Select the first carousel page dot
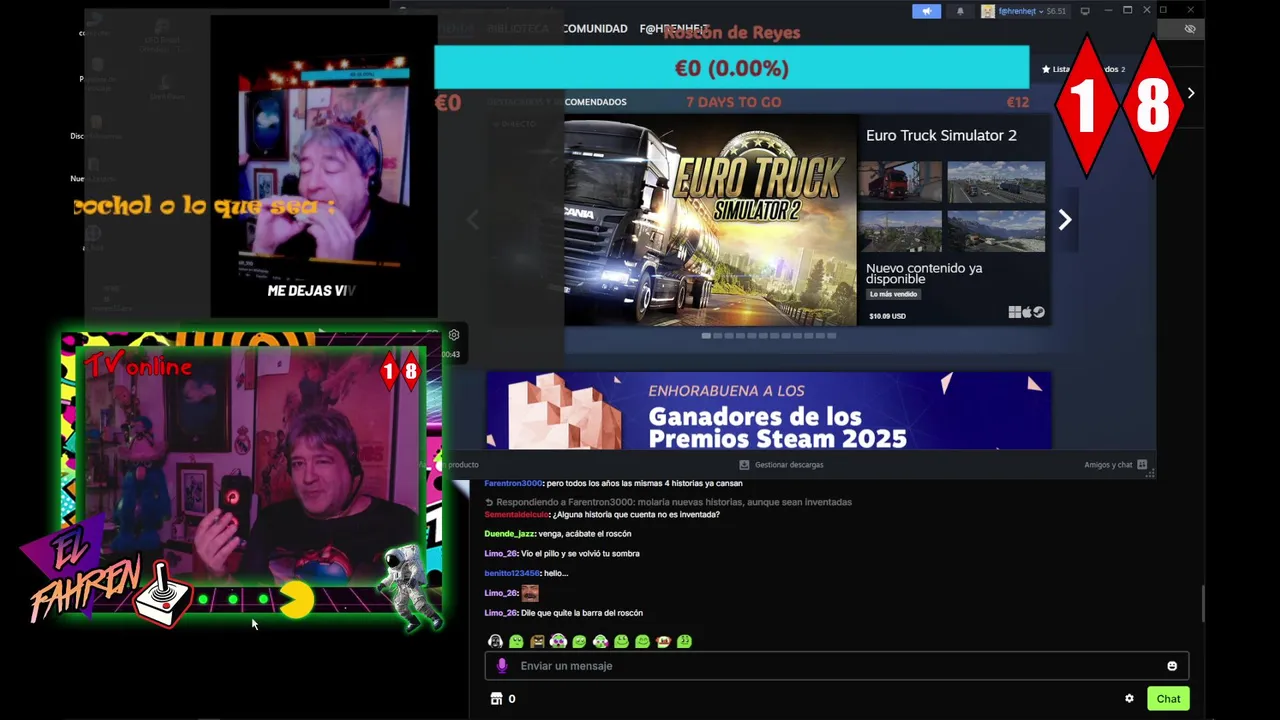 pos(706,336)
